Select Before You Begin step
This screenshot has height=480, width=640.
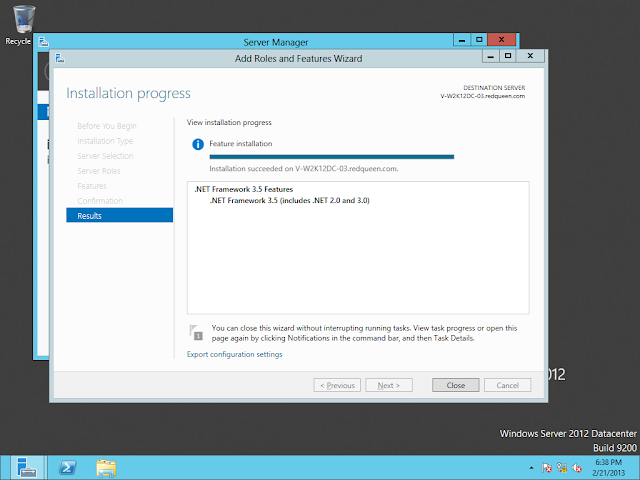(107, 126)
